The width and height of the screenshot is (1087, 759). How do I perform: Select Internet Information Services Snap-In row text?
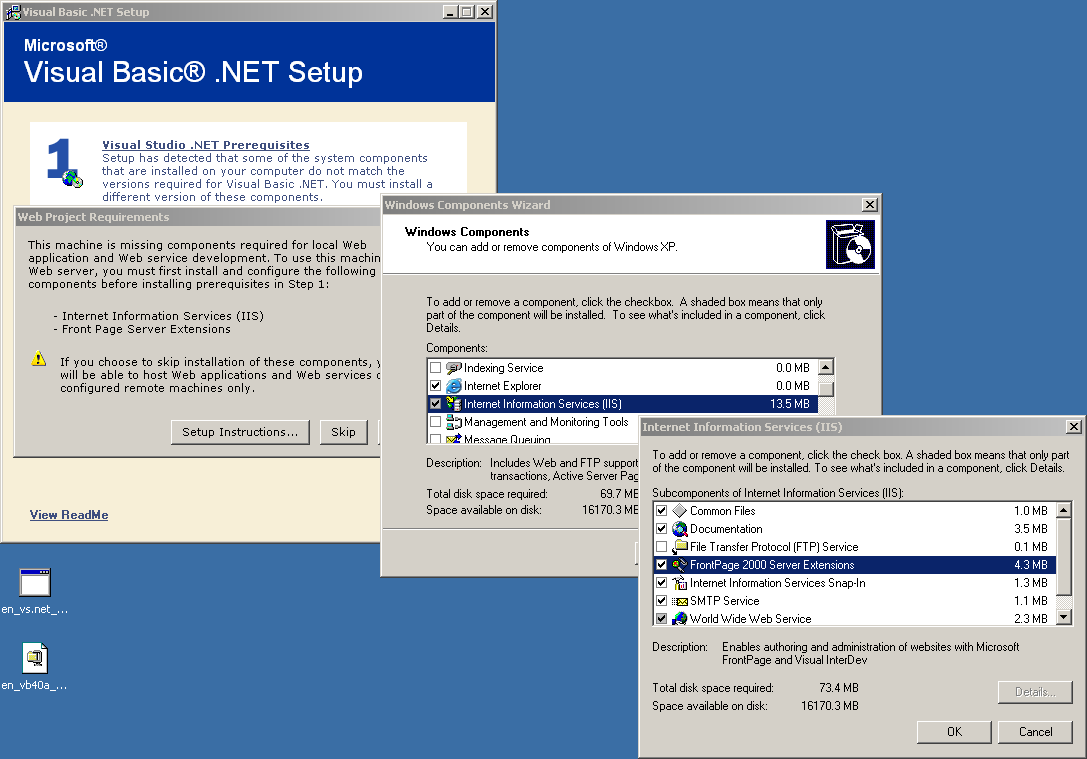point(777,583)
